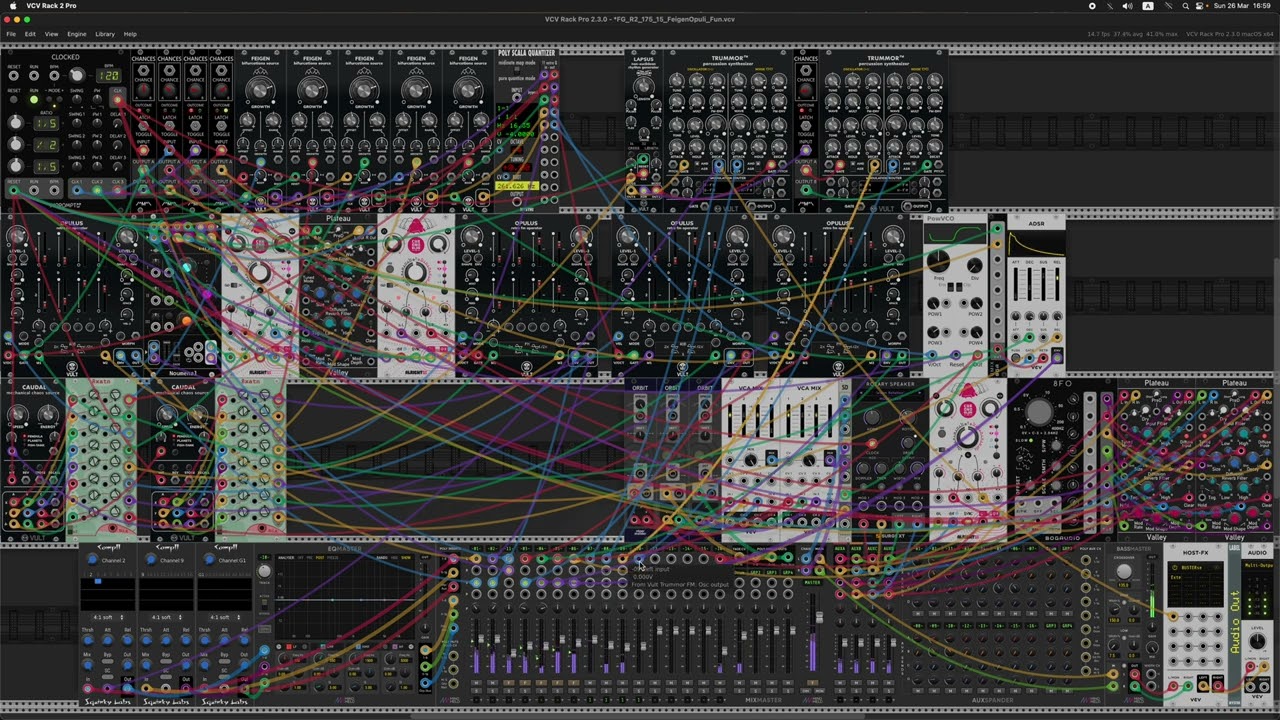Open the Help menu

(130, 34)
